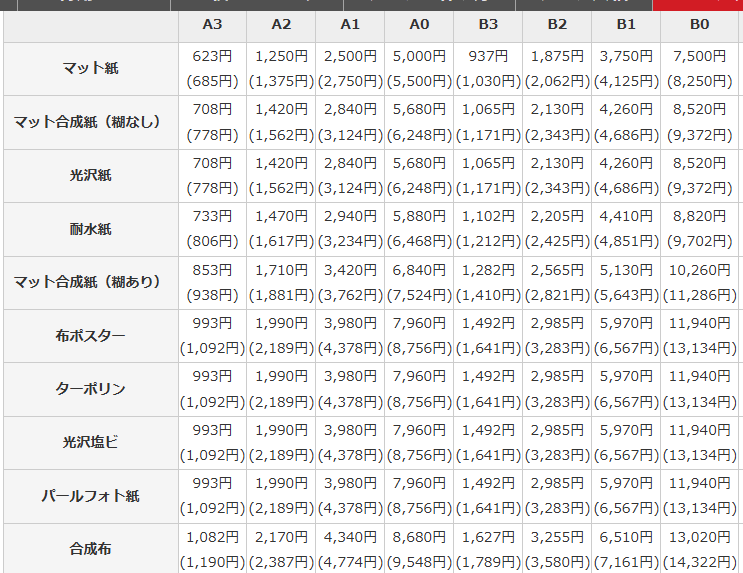Click the パールフォト紙 row header
This screenshot has width=743, height=573.
91,496
